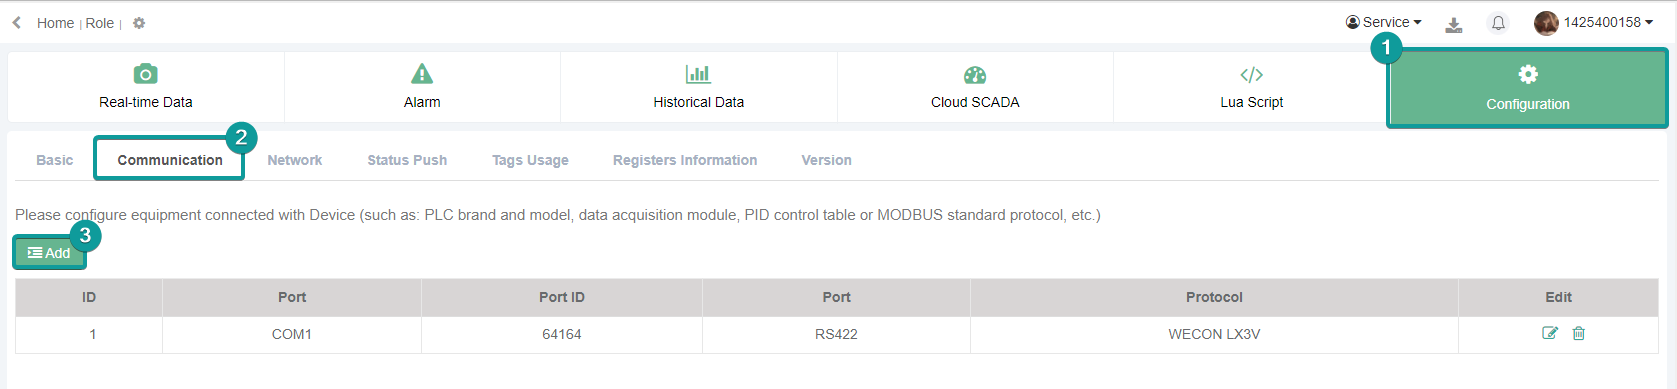Go to the Home breadcrumb link

(x=55, y=23)
